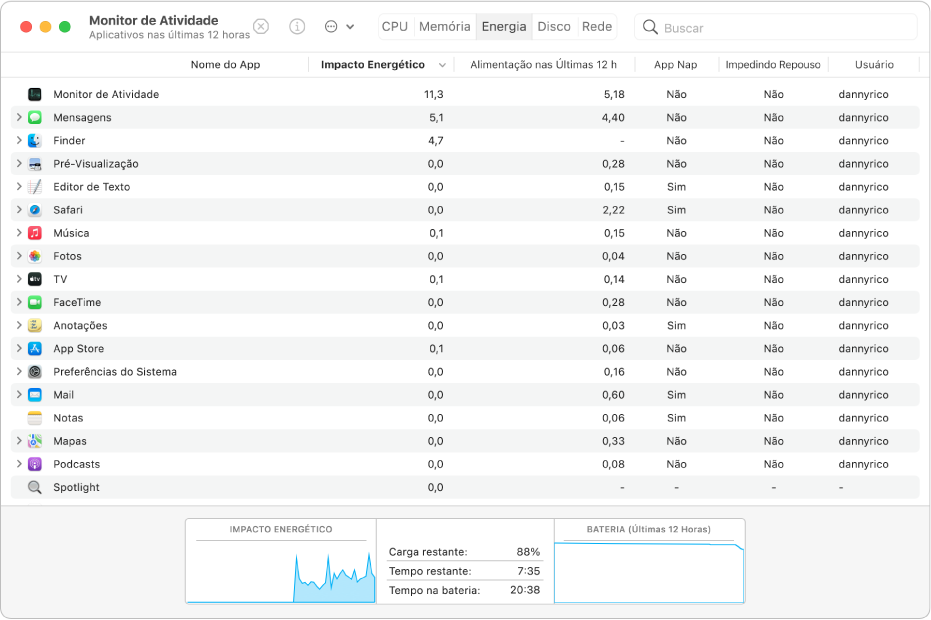Click the Impacto Energético graph
This screenshot has height=620, width=931.
(281, 561)
